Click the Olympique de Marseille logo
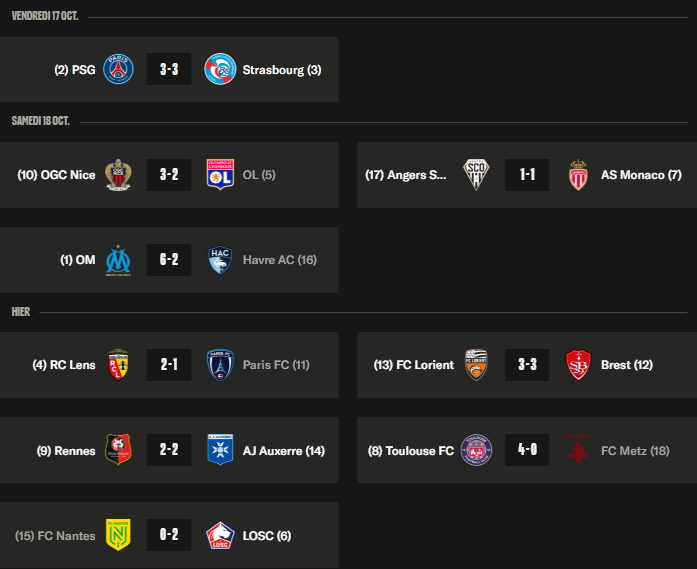697x569 pixels. tap(119, 260)
